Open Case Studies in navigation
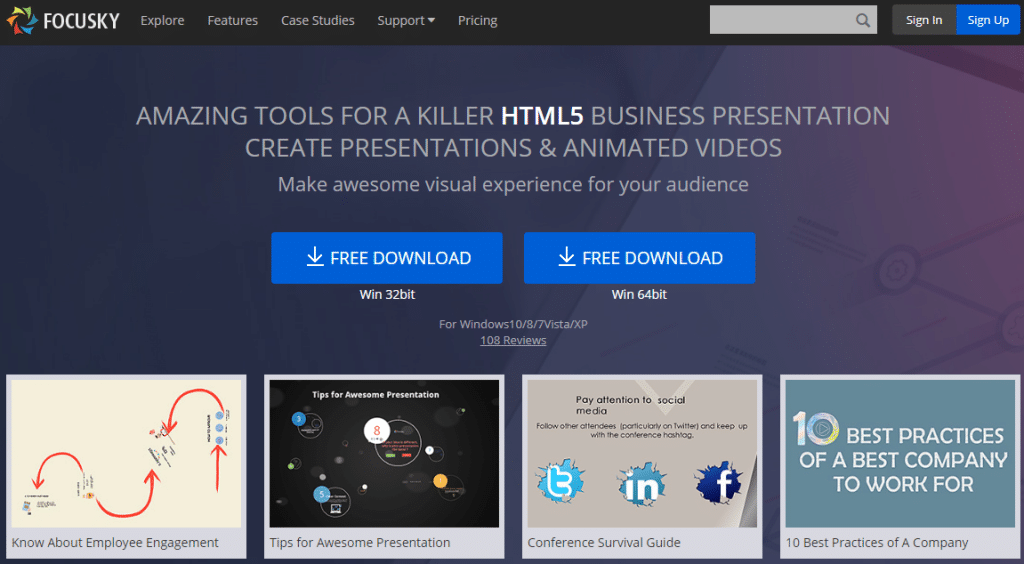1024x564 pixels. click(317, 20)
